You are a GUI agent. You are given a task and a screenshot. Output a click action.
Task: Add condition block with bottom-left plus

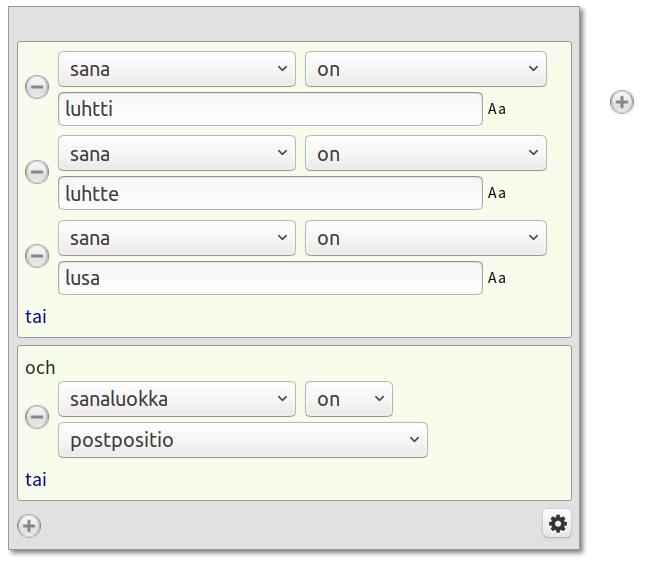[29, 525]
